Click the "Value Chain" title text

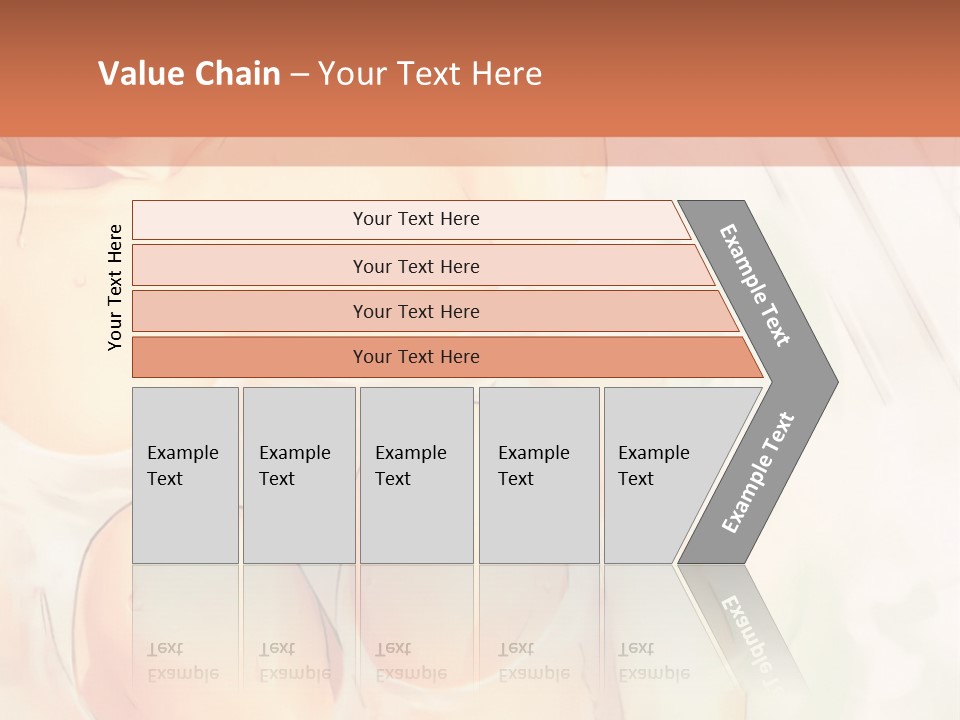189,74
